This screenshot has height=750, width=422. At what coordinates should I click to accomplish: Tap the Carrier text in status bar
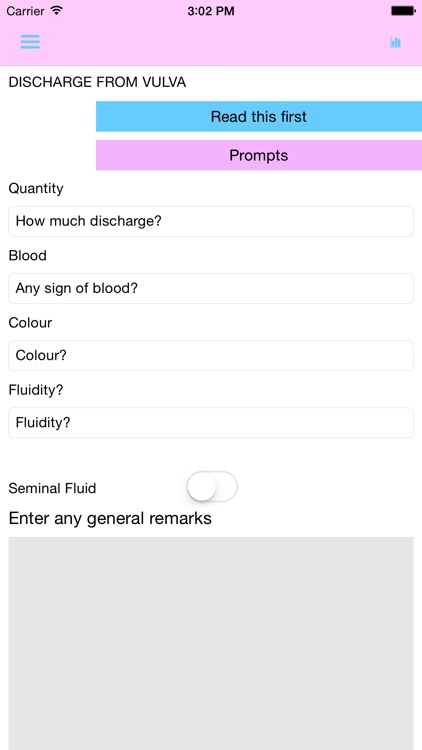coord(25,11)
